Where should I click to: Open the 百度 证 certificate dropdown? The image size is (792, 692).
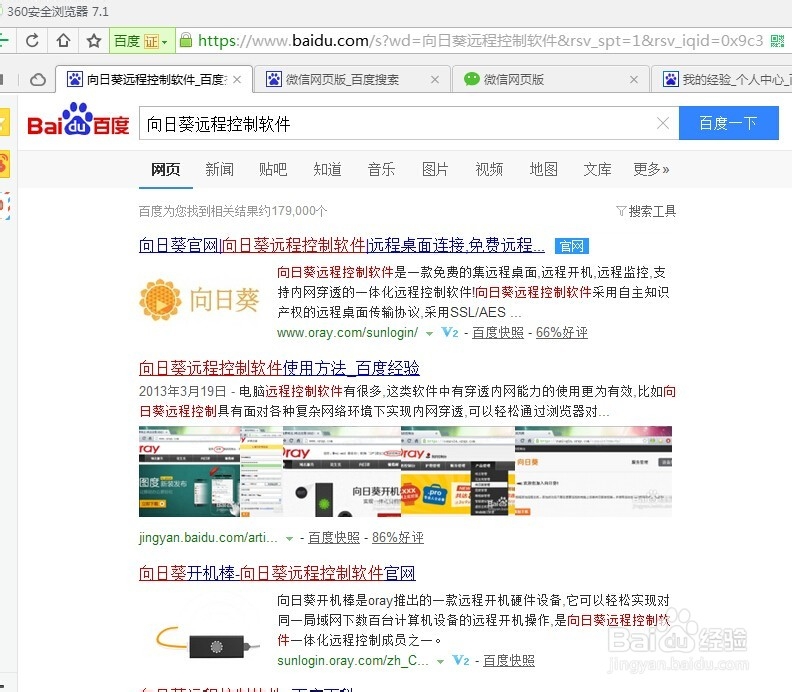pos(141,41)
